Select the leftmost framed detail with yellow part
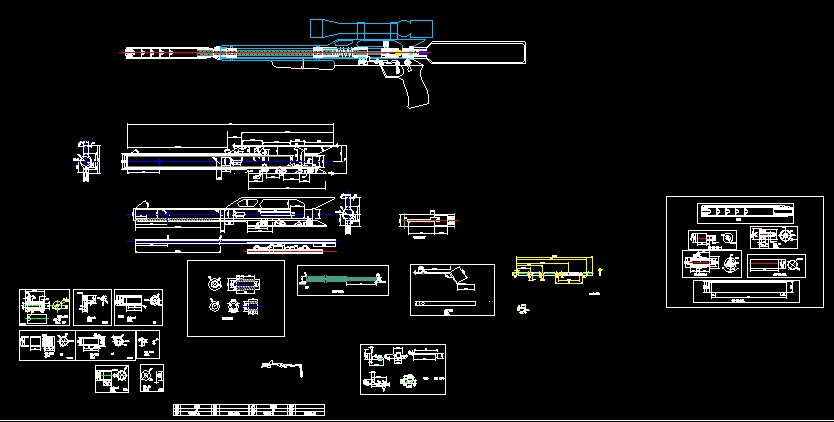 pos(44,307)
